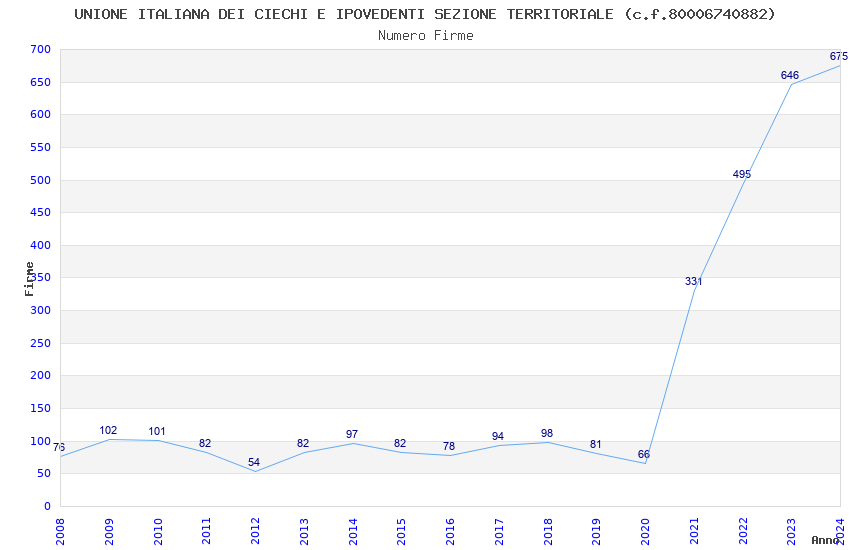Click data label 98 for 2018
The width and height of the screenshot is (850, 550).
click(x=547, y=433)
